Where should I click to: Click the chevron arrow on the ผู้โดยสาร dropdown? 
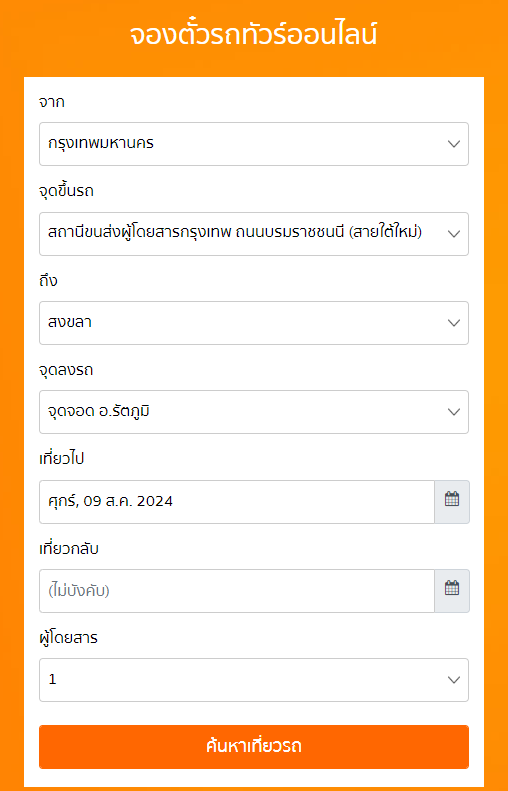click(454, 680)
